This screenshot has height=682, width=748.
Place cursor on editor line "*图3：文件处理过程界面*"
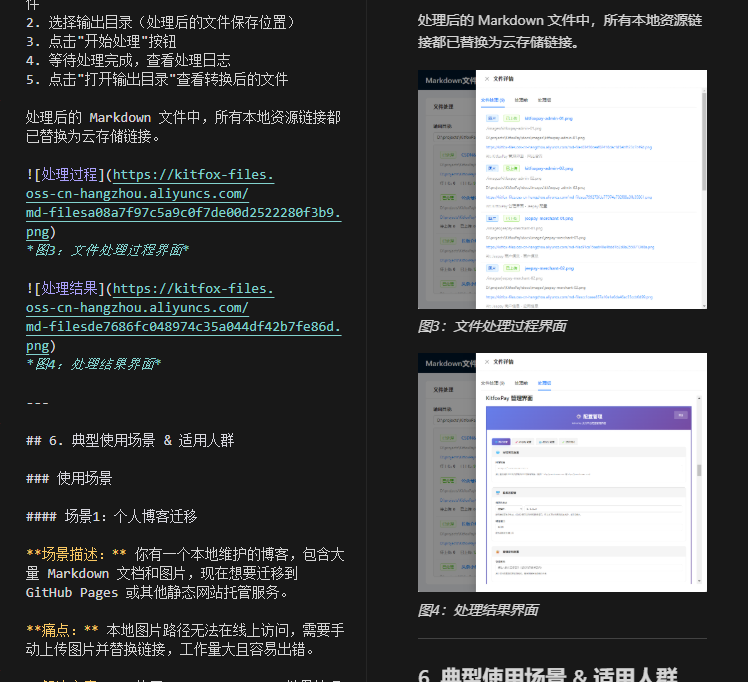[x=107, y=250]
